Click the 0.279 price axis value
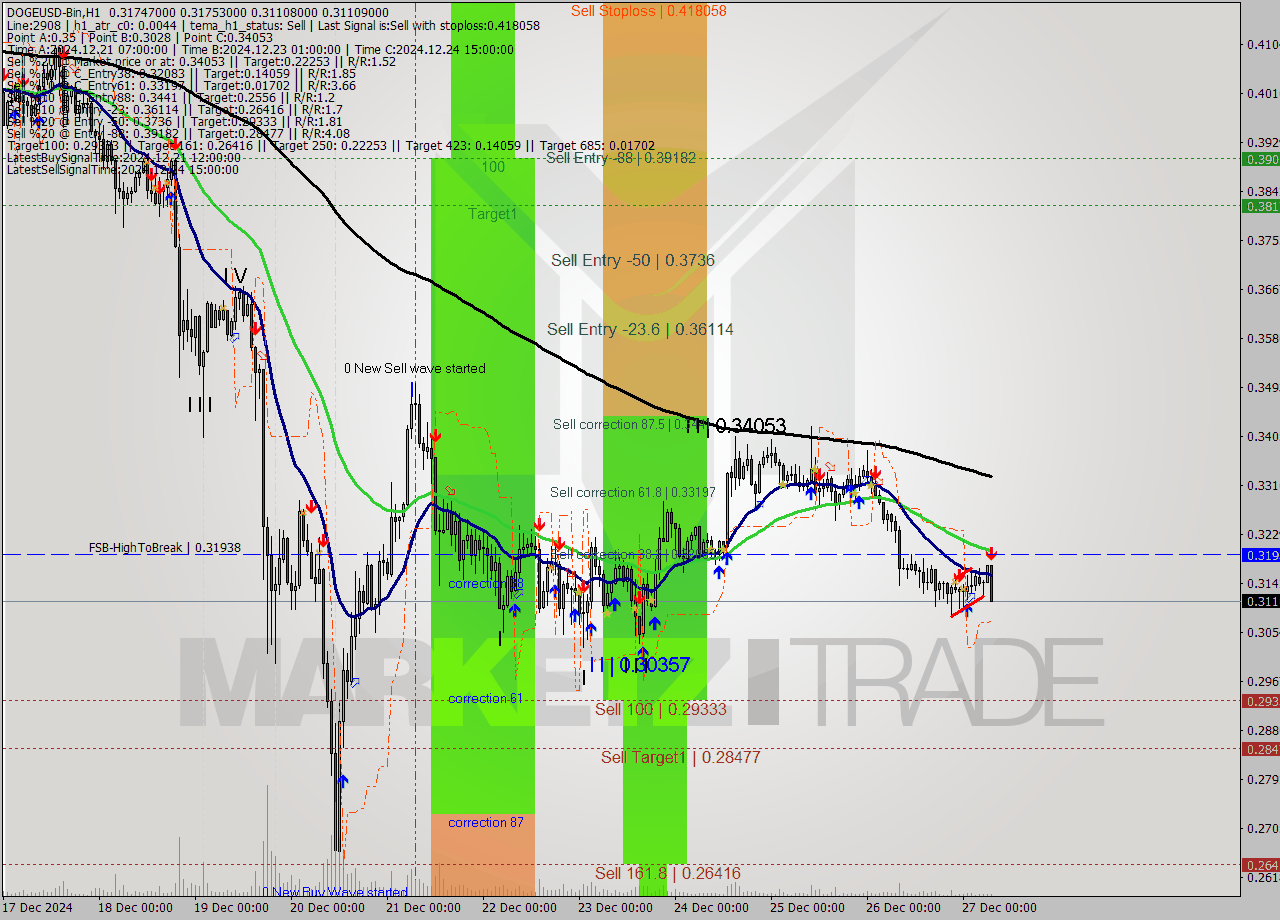 [1262, 779]
